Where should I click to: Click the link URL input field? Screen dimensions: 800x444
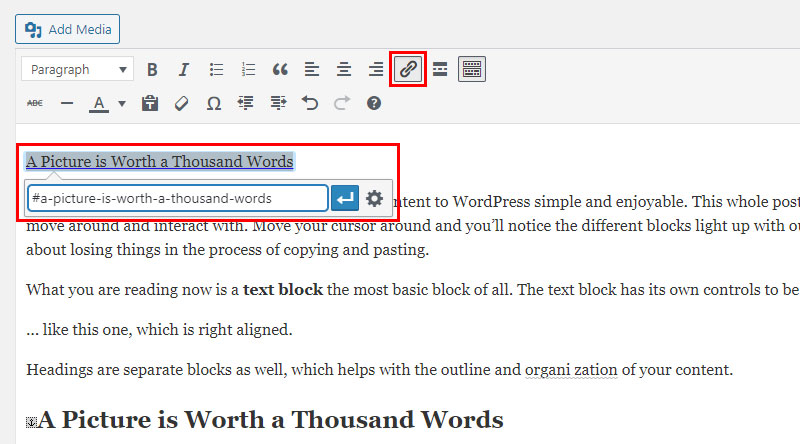coord(178,198)
